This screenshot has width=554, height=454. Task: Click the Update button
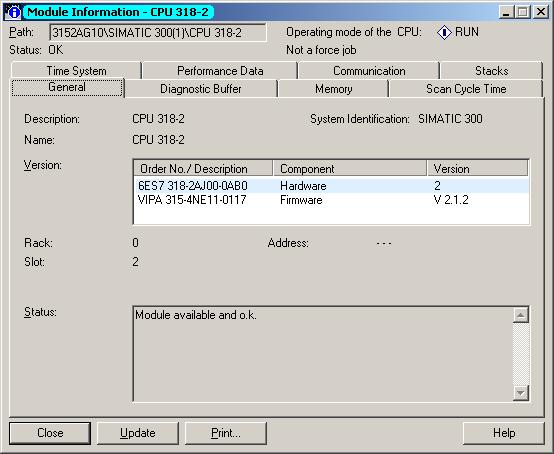coord(138,433)
